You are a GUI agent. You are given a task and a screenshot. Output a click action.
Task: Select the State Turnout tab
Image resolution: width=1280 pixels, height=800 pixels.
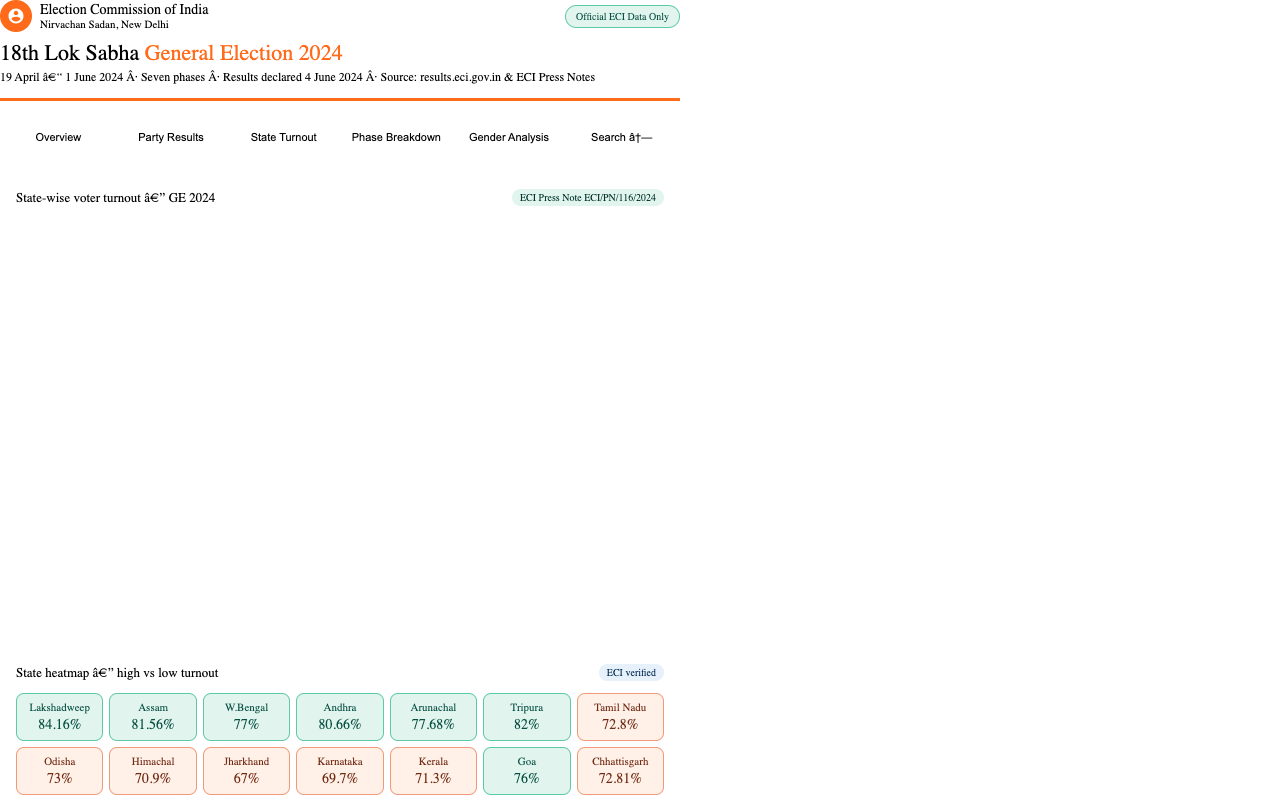[x=284, y=137]
